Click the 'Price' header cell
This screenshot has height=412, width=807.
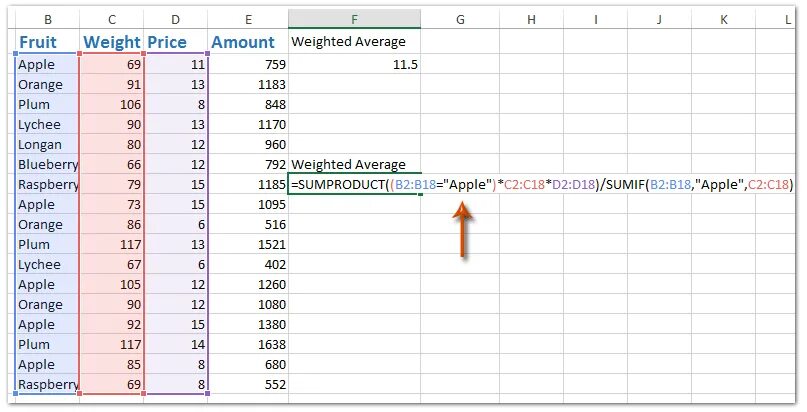click(x=176, y=42)
